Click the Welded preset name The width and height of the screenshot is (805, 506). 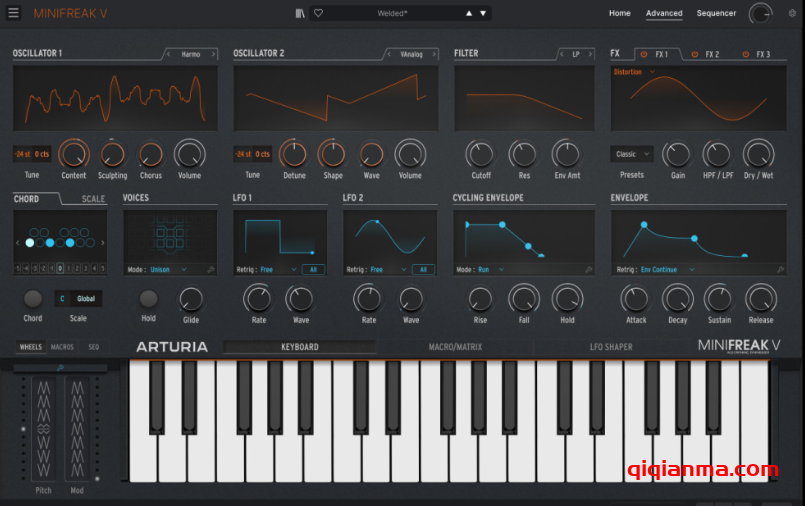[x=392, y=13]
